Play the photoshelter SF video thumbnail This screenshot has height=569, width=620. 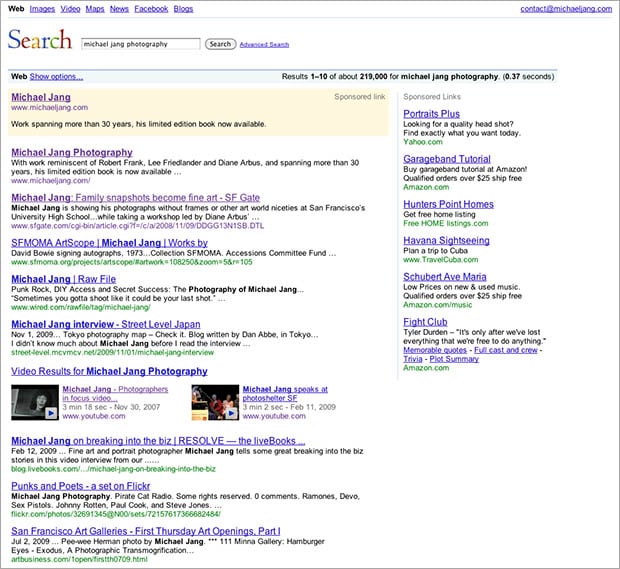tap(215, 402)
